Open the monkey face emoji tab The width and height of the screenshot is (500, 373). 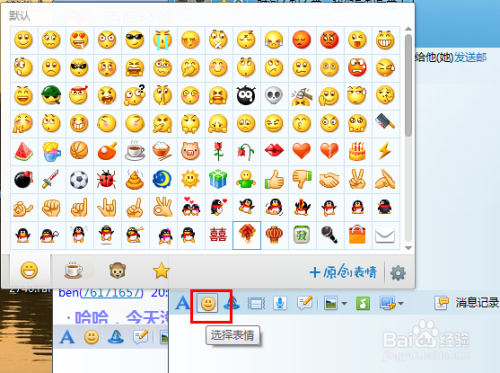click(117, 270)
